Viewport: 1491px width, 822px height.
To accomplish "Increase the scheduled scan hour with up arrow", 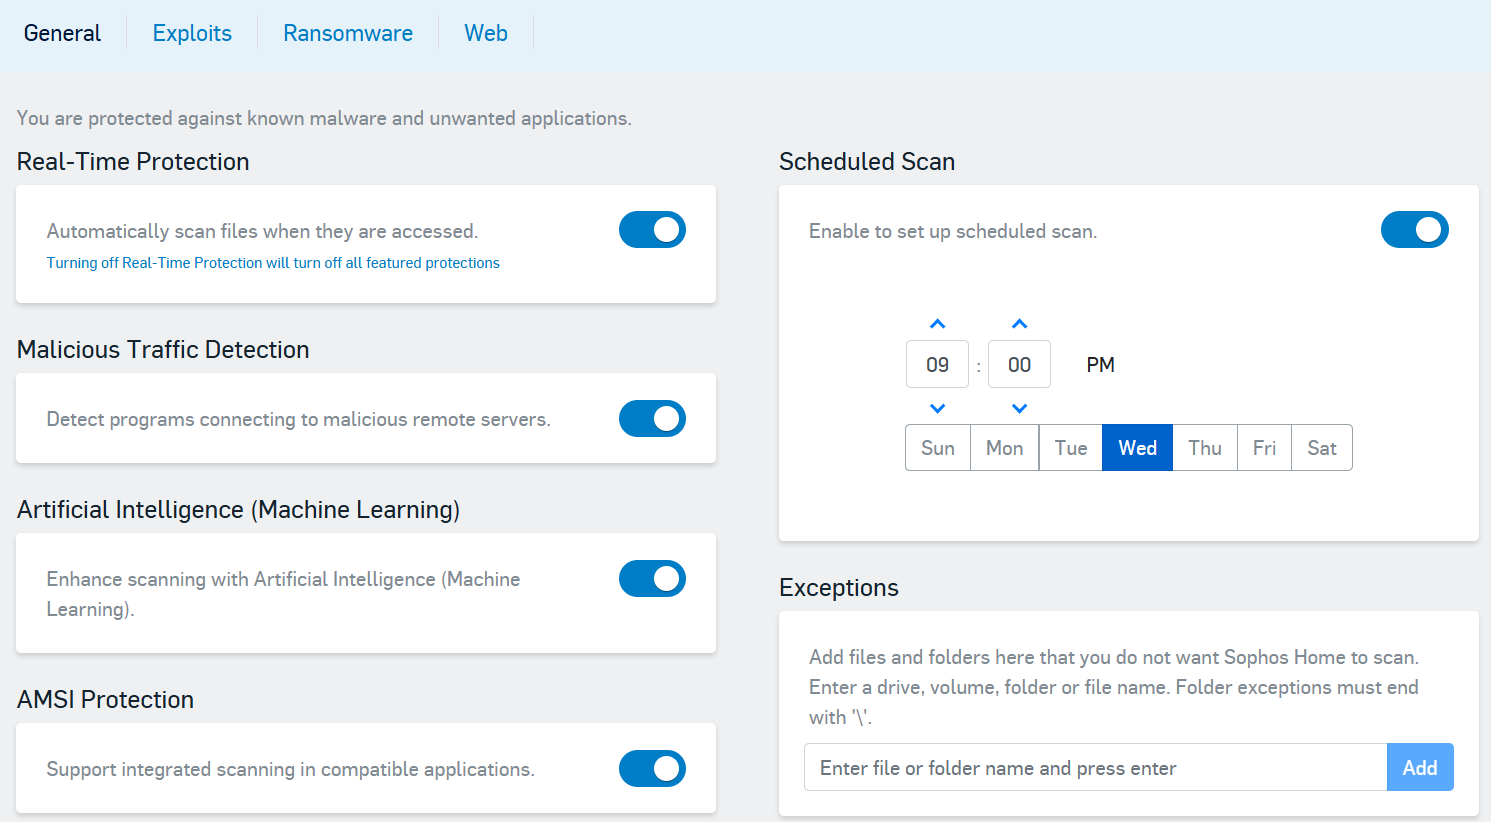I will [937, 323].
